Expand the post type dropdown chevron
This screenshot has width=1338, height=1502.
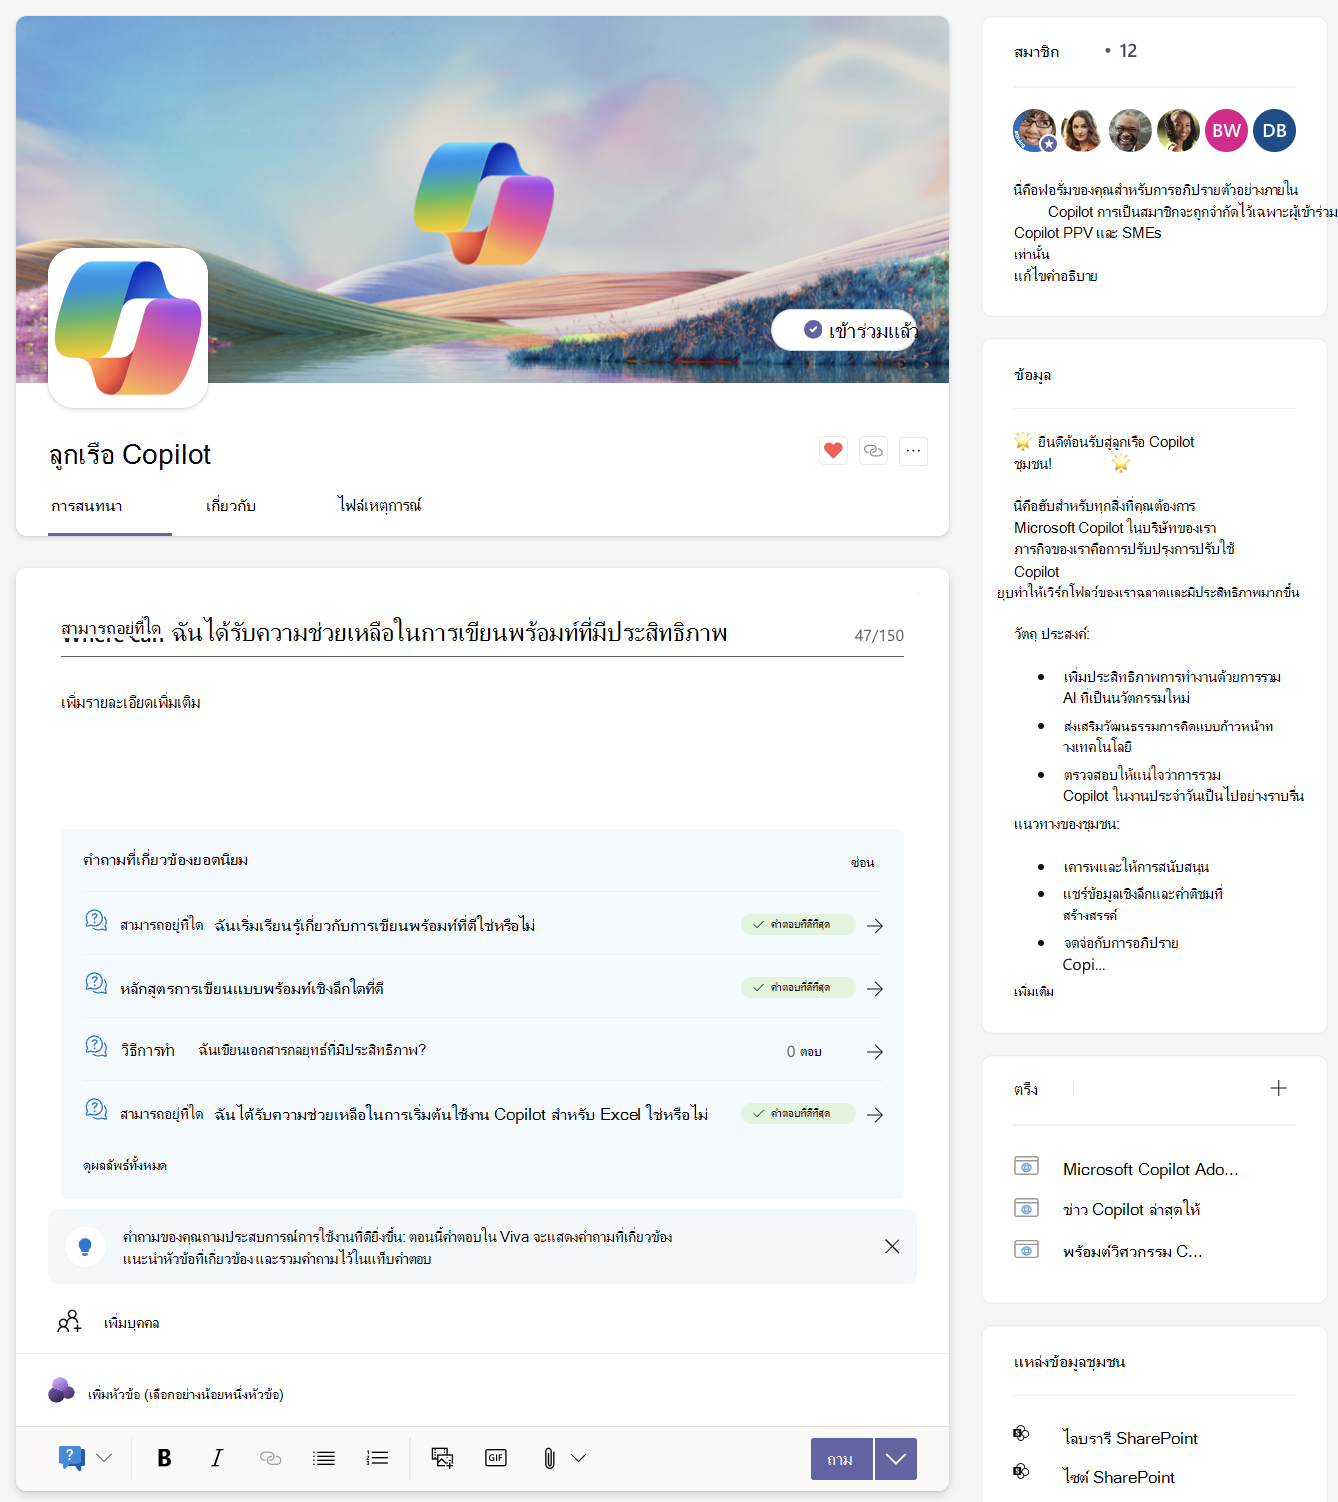click(x=104, y=1458)
